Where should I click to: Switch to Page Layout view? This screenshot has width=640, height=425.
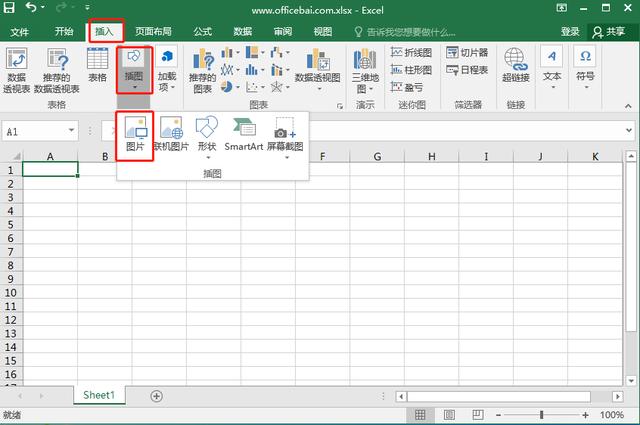449,415
